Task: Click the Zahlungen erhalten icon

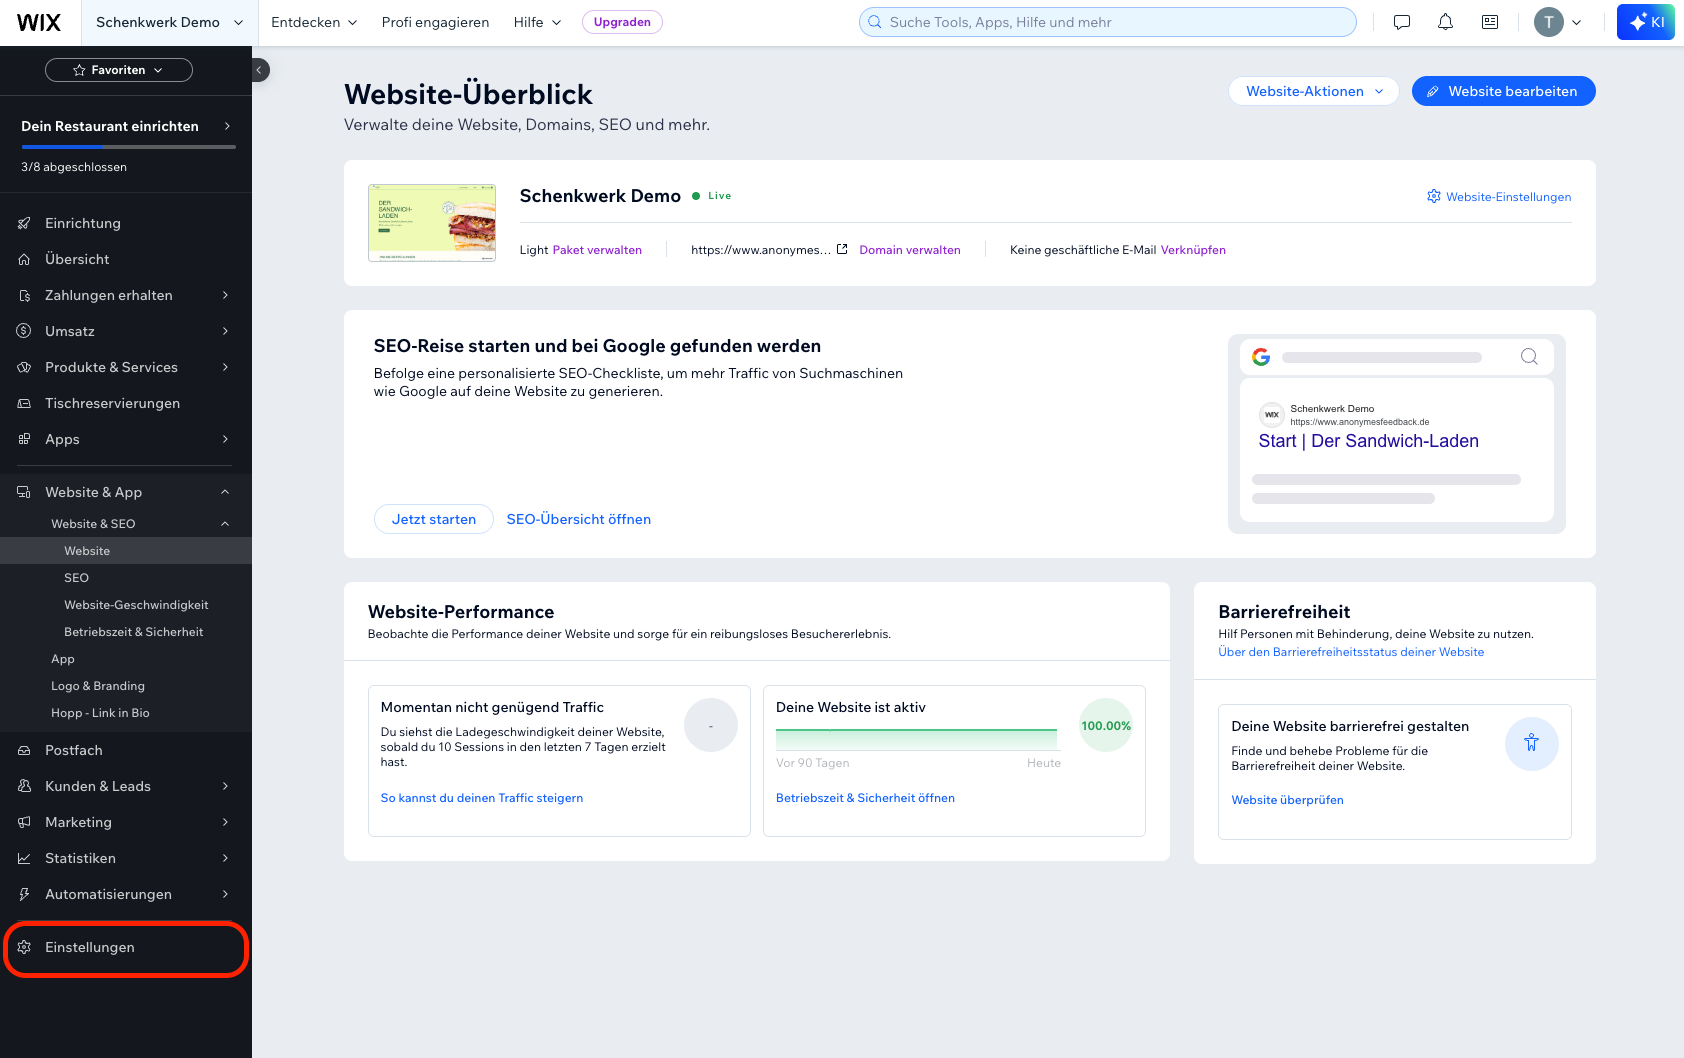Action: (x=24, y=295)
